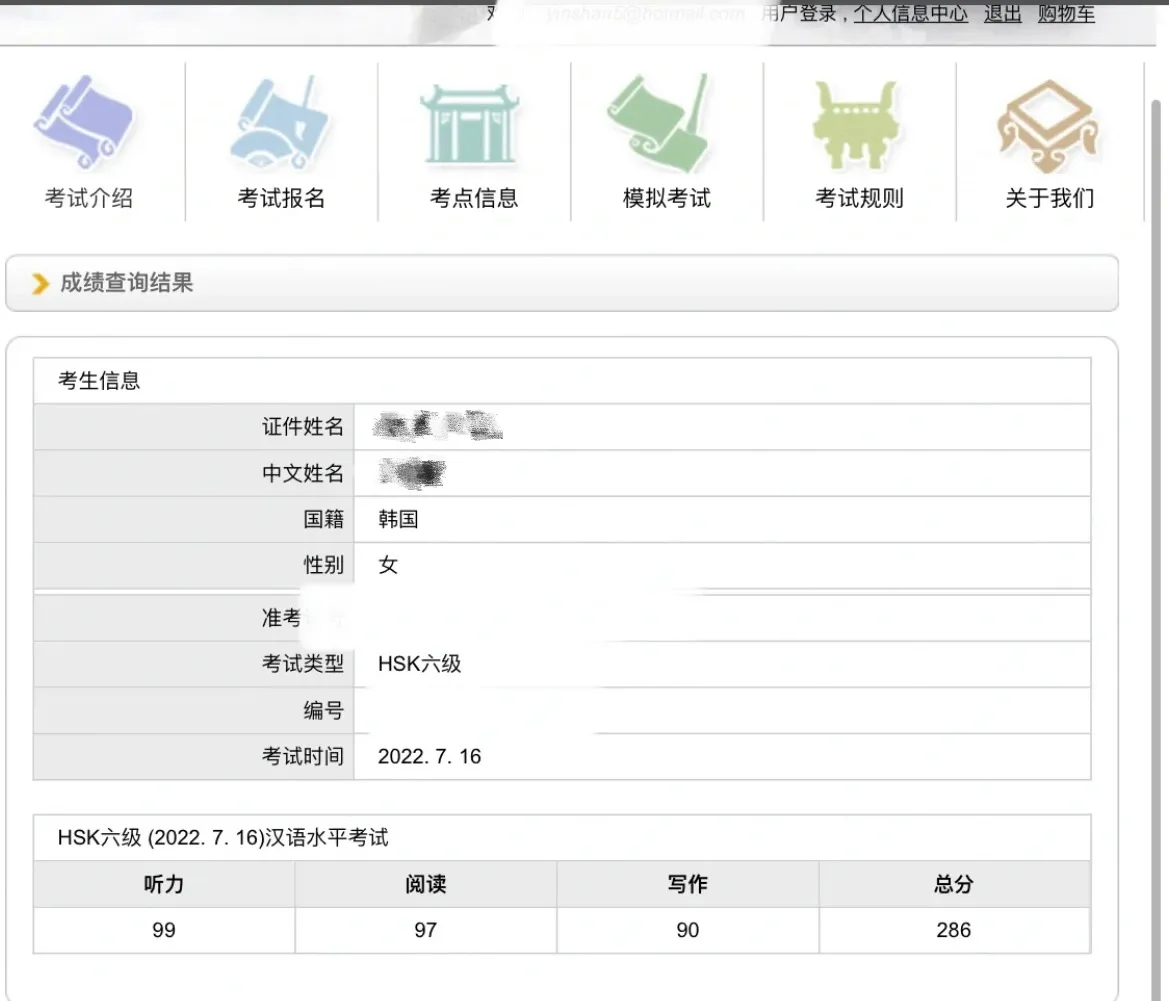
Task: Click the 总分 column header
Action: (954, 884)
